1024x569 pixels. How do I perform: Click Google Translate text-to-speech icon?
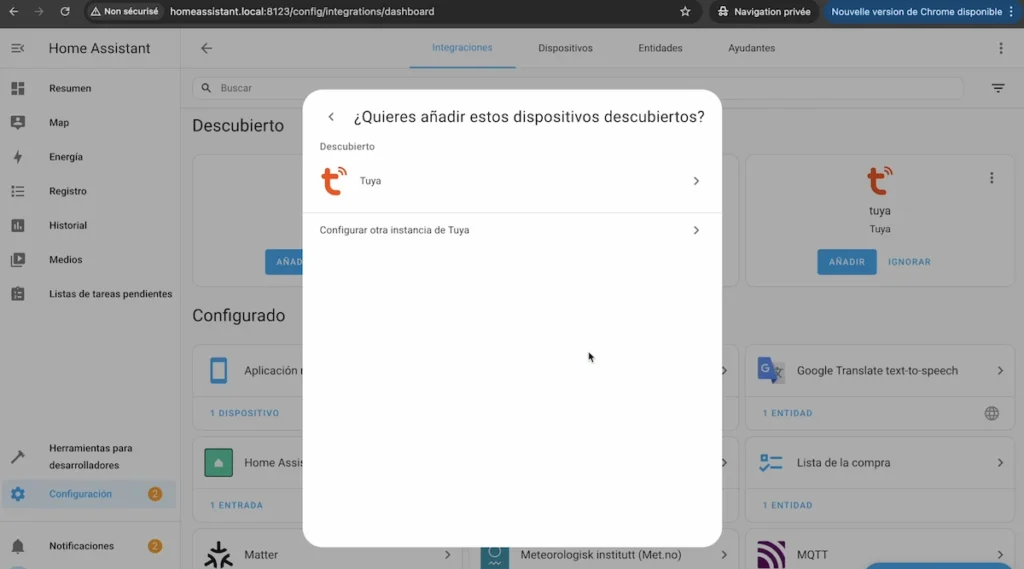pos(771,370)
